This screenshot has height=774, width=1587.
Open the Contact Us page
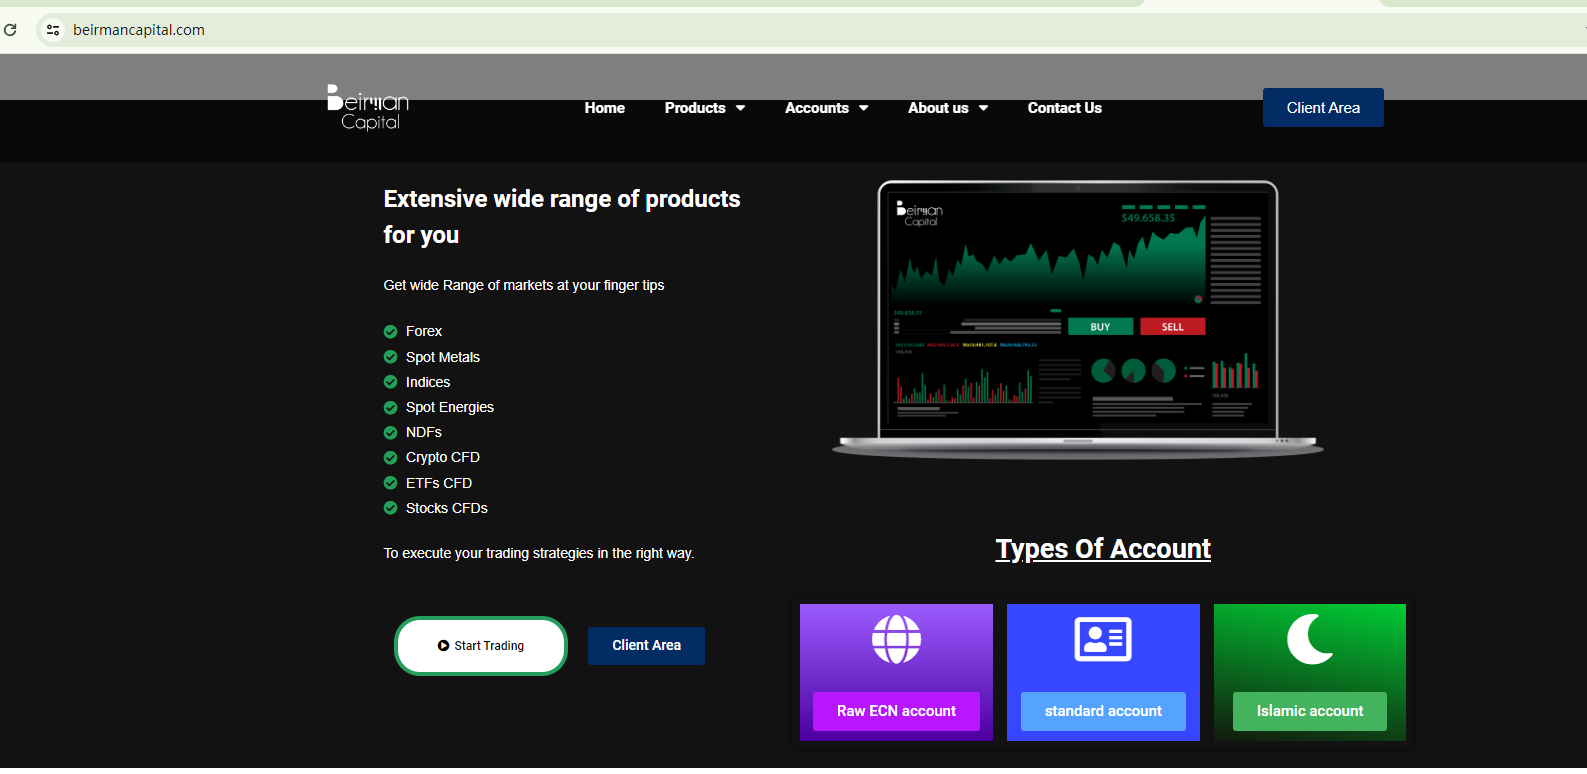(x=1064, y=108)
